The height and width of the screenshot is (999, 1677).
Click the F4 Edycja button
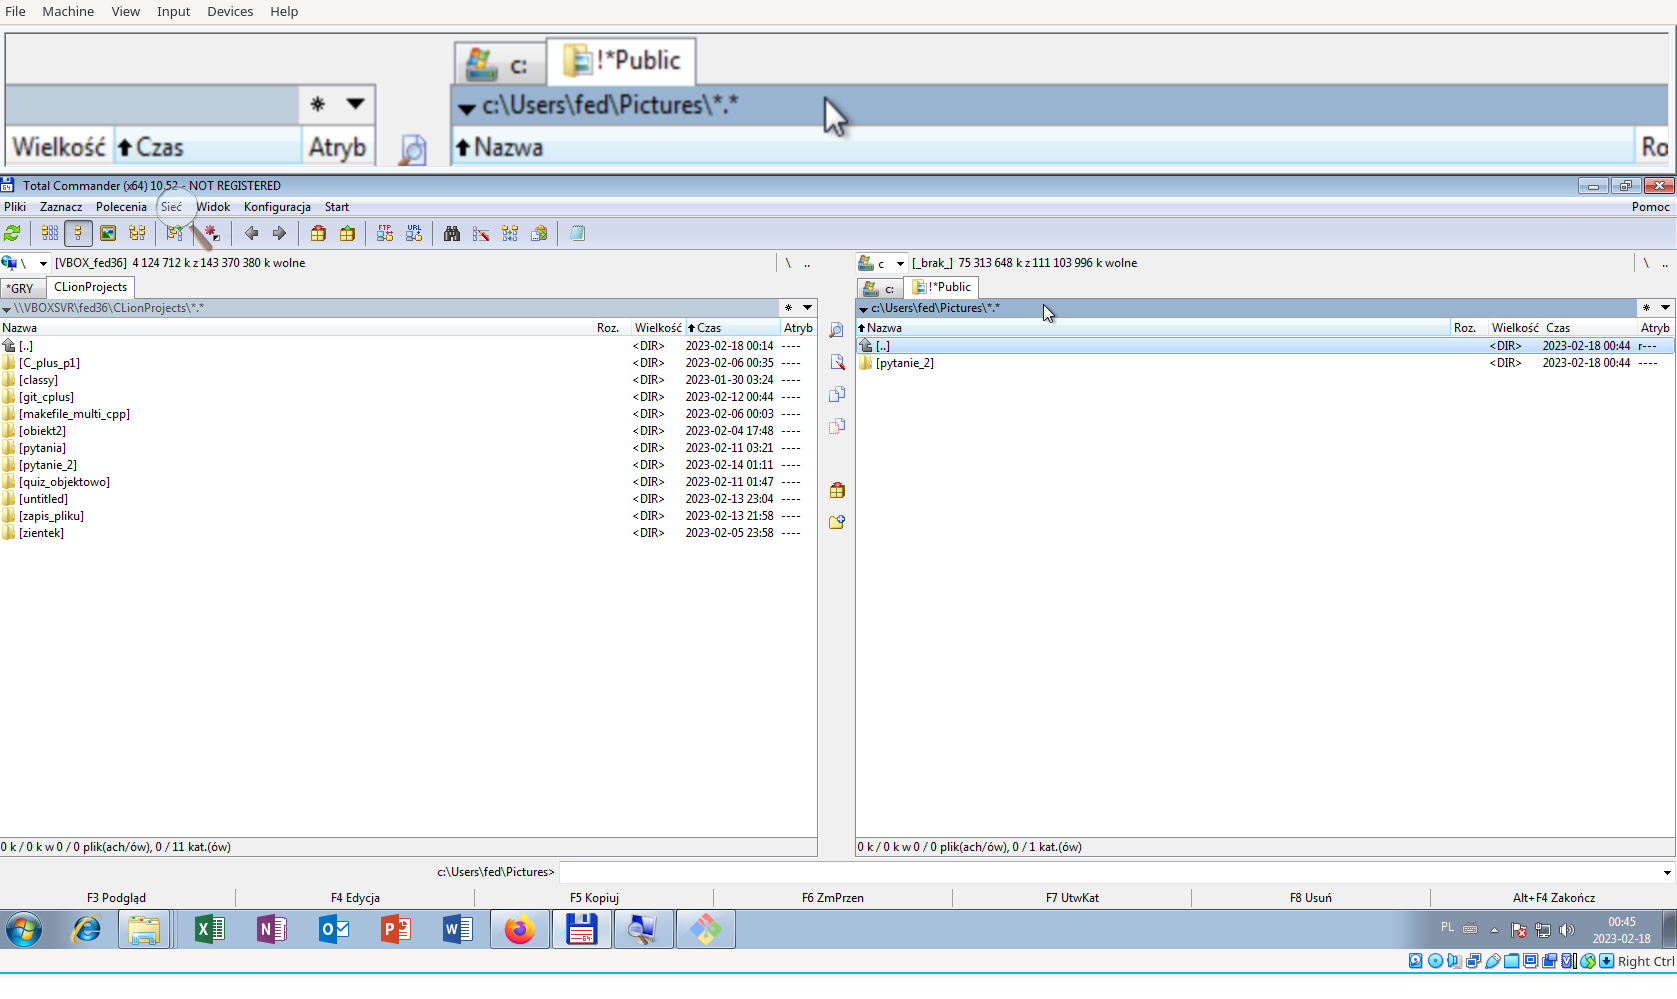coord(355,898)
